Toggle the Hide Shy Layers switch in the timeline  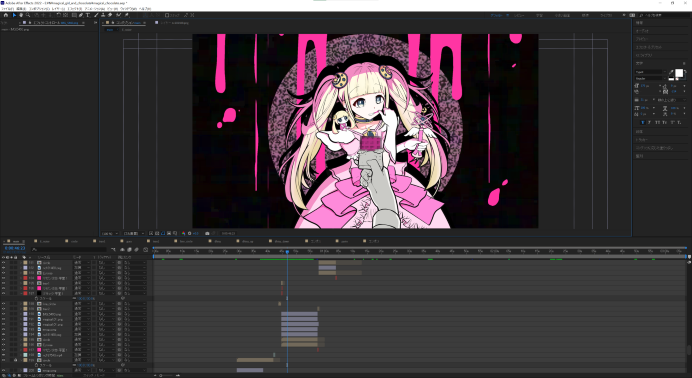tap(122, 250)
